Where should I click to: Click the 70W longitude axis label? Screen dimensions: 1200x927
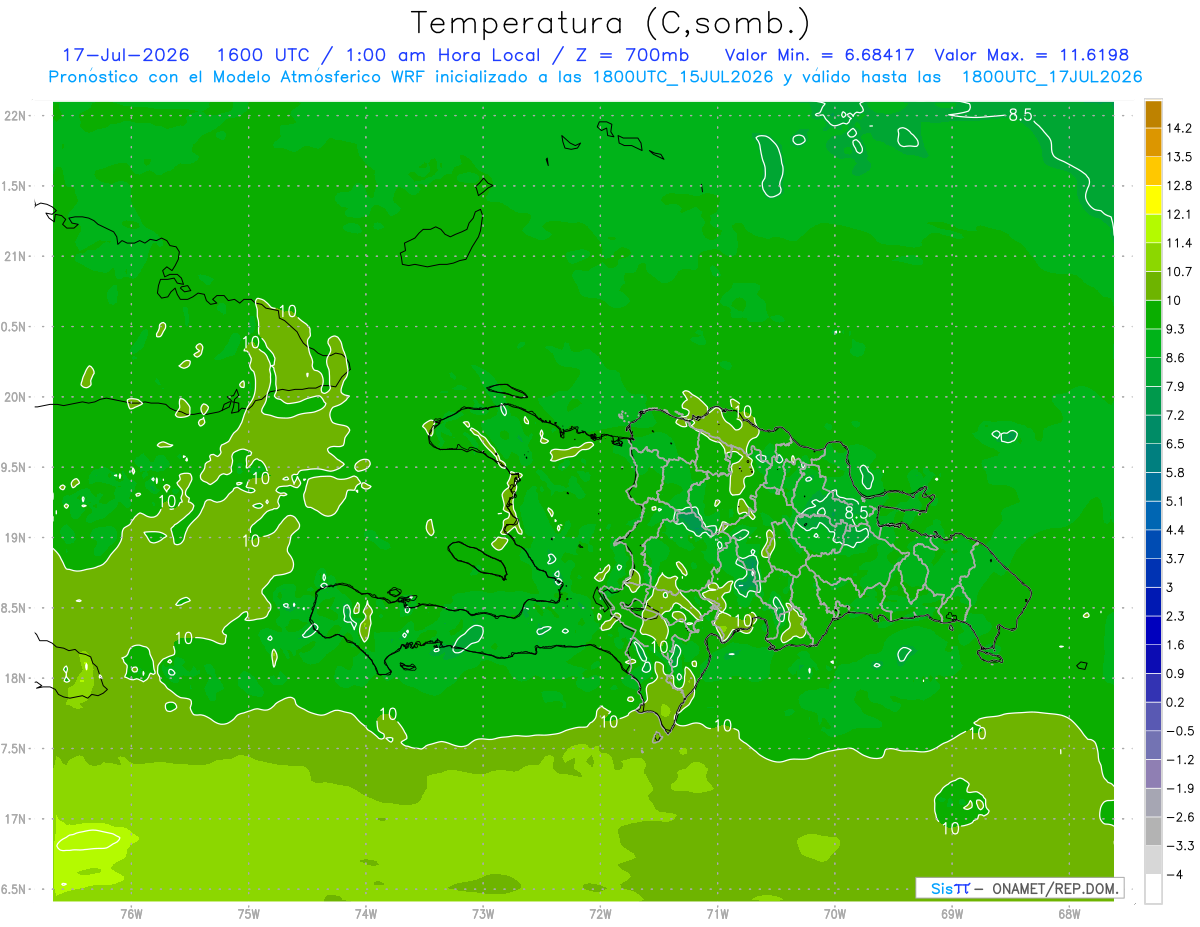[x=835, y=914]
